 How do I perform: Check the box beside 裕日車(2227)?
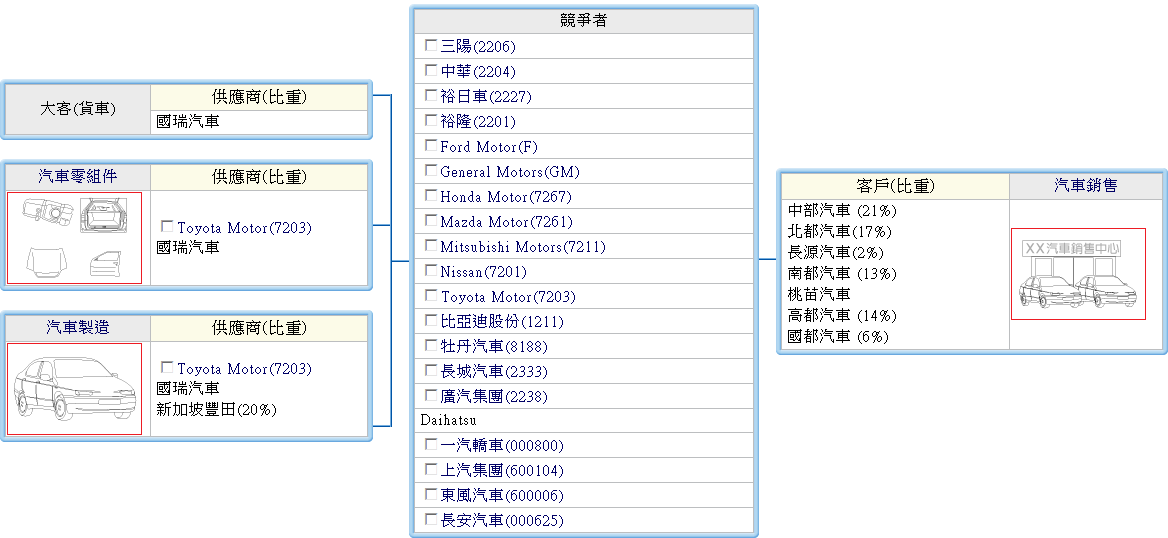click(x=431, y=95)
